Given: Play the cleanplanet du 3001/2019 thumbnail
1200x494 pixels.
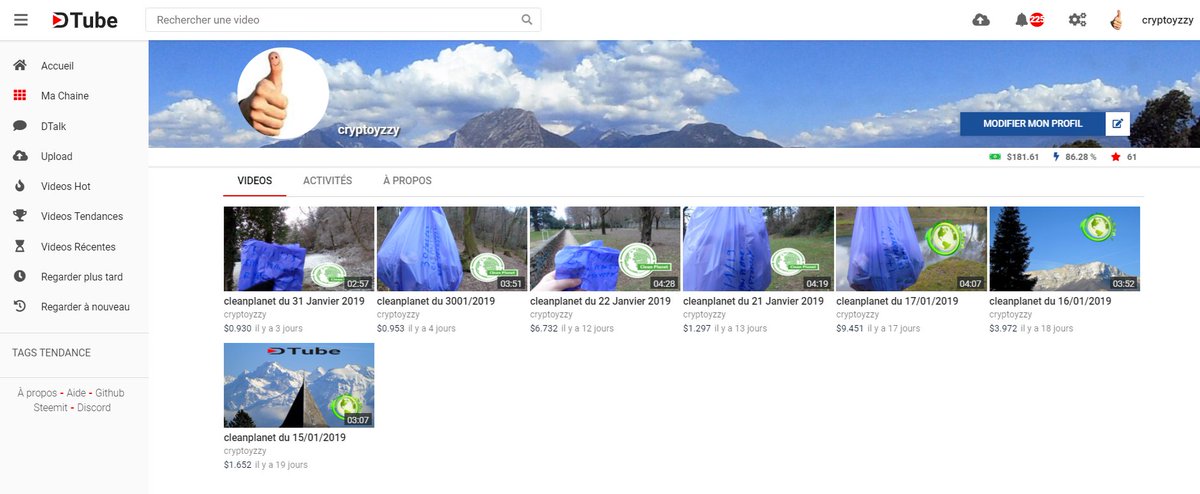Looking at the screenshot, I should (x=452, y=249).
